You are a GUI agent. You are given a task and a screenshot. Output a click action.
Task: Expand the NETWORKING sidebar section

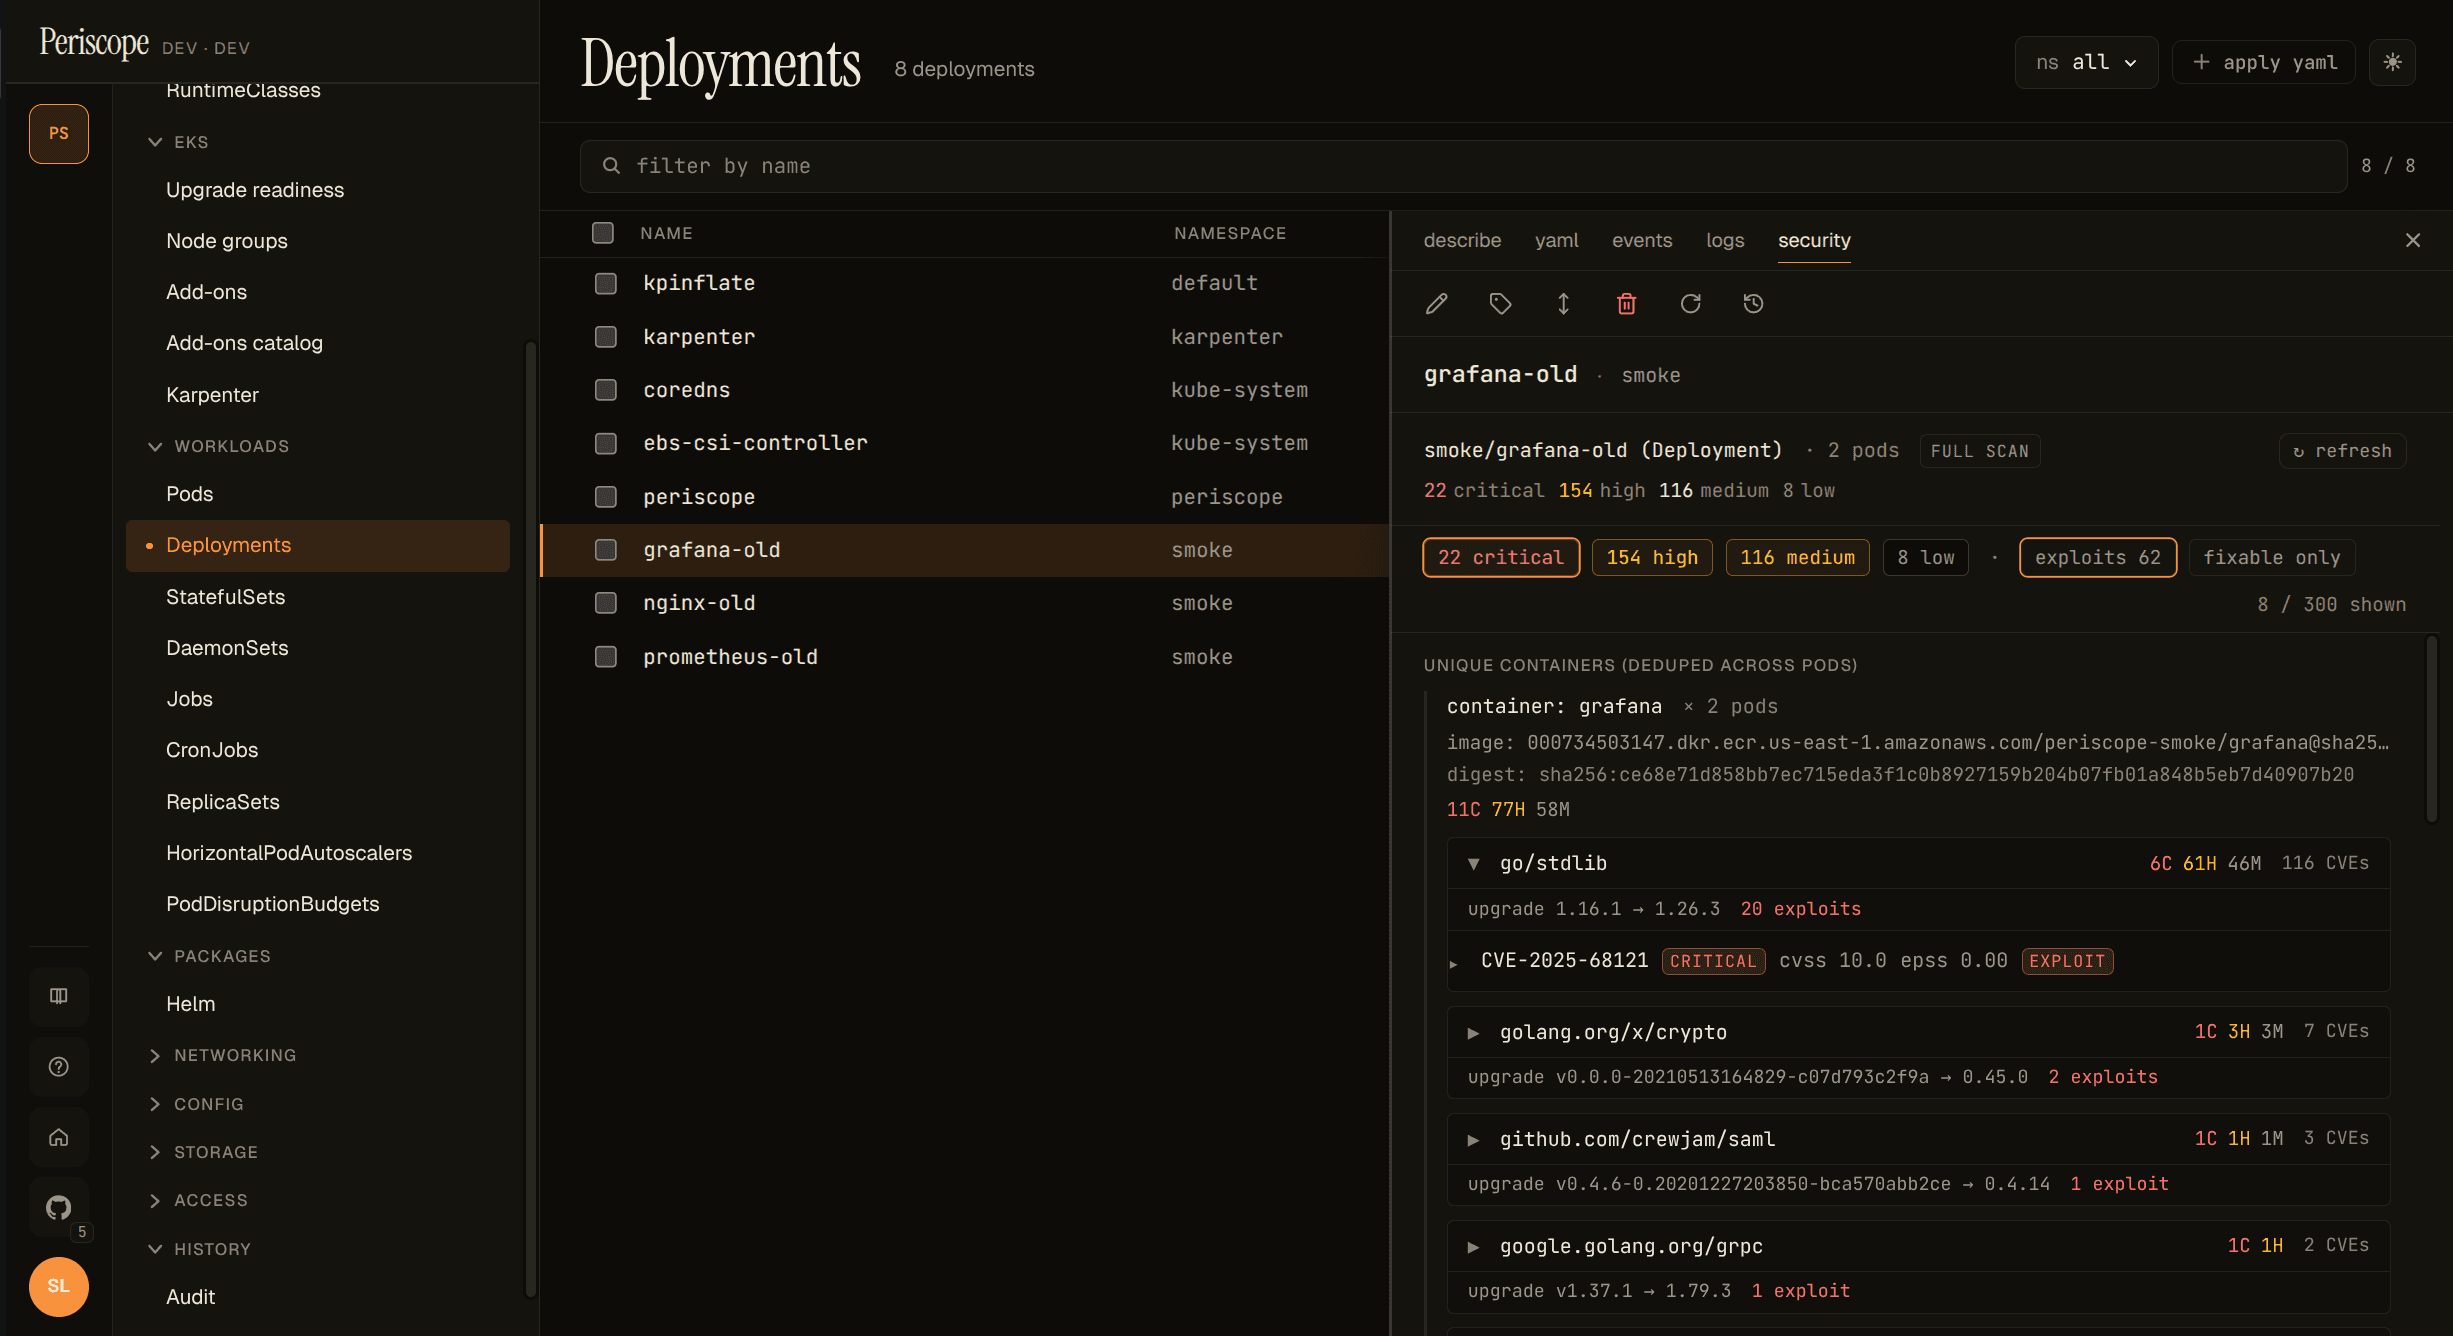click(223, 1055)
